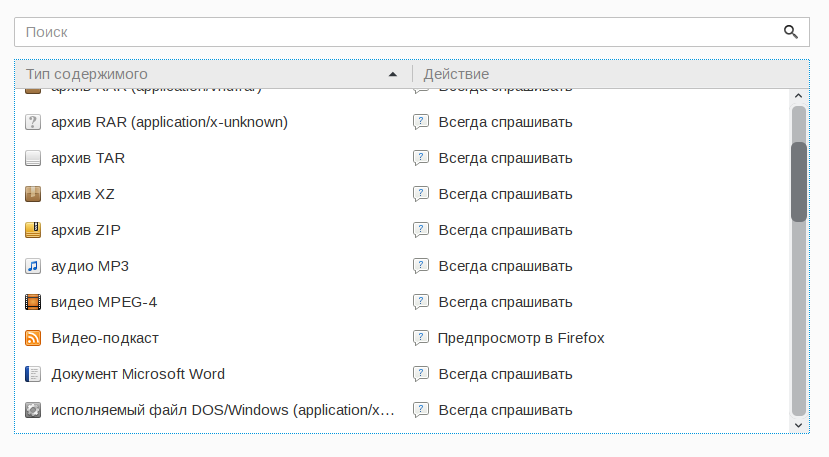The image size is (829, 457).
Task: Open Предпросмотр в Firefox action for Видео-подкаст
Action: [521, 338]
